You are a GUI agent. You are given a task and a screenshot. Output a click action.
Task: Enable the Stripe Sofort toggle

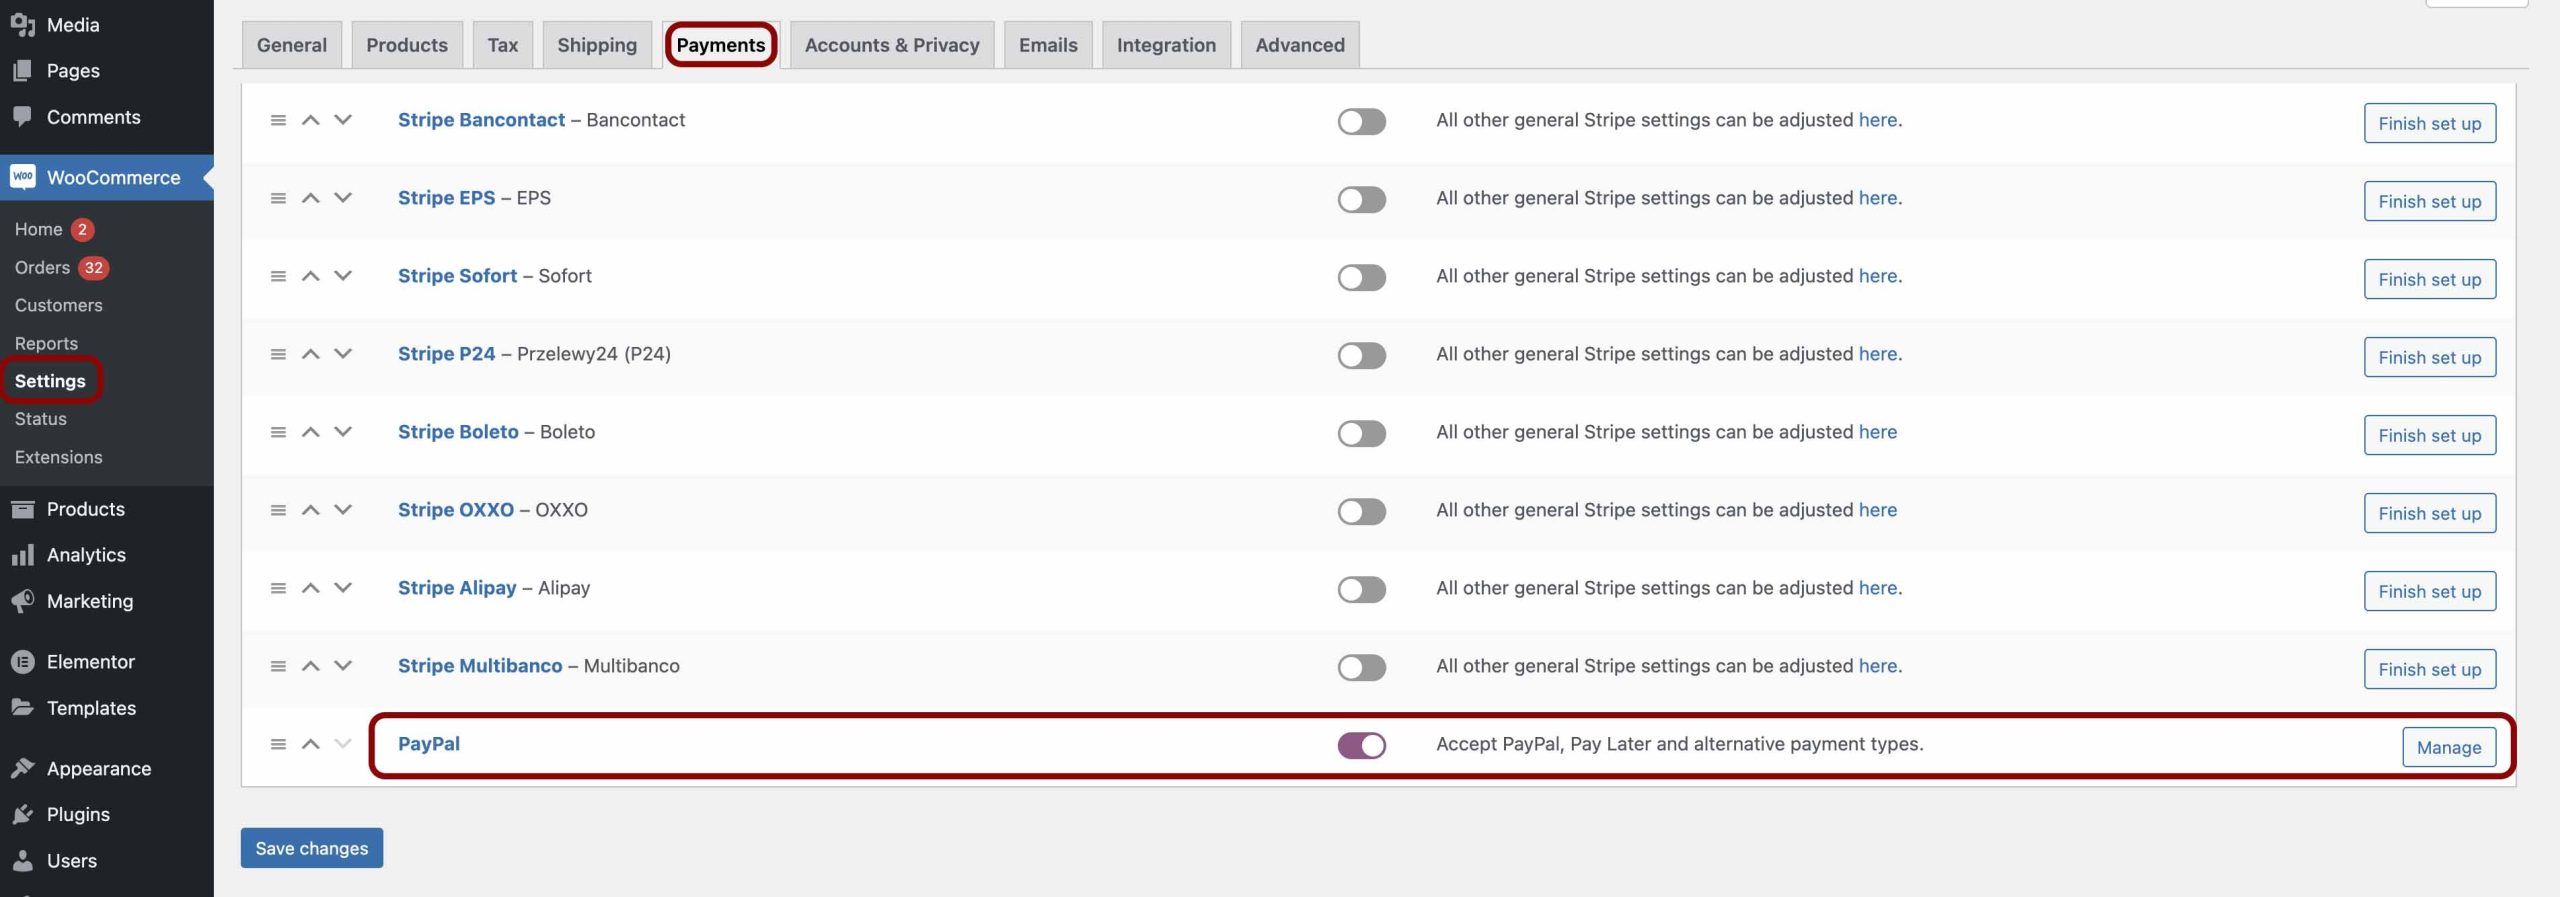click(1361, 278)
